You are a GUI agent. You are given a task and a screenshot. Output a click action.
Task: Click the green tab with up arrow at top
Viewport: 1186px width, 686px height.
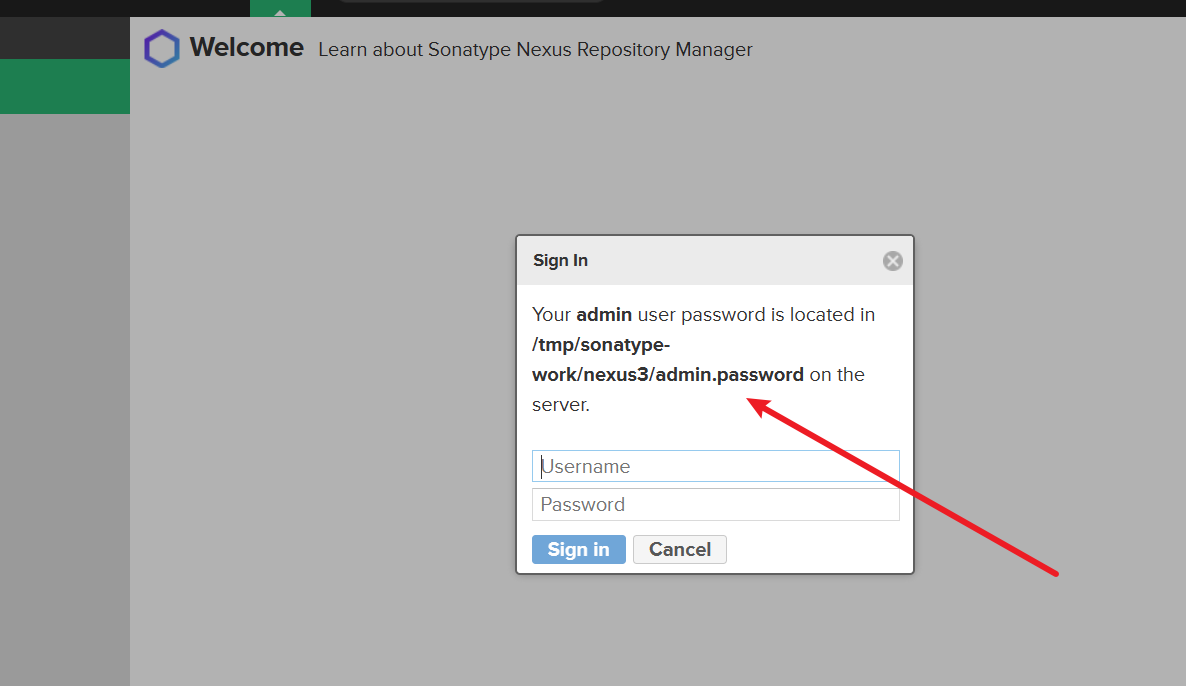280,8
